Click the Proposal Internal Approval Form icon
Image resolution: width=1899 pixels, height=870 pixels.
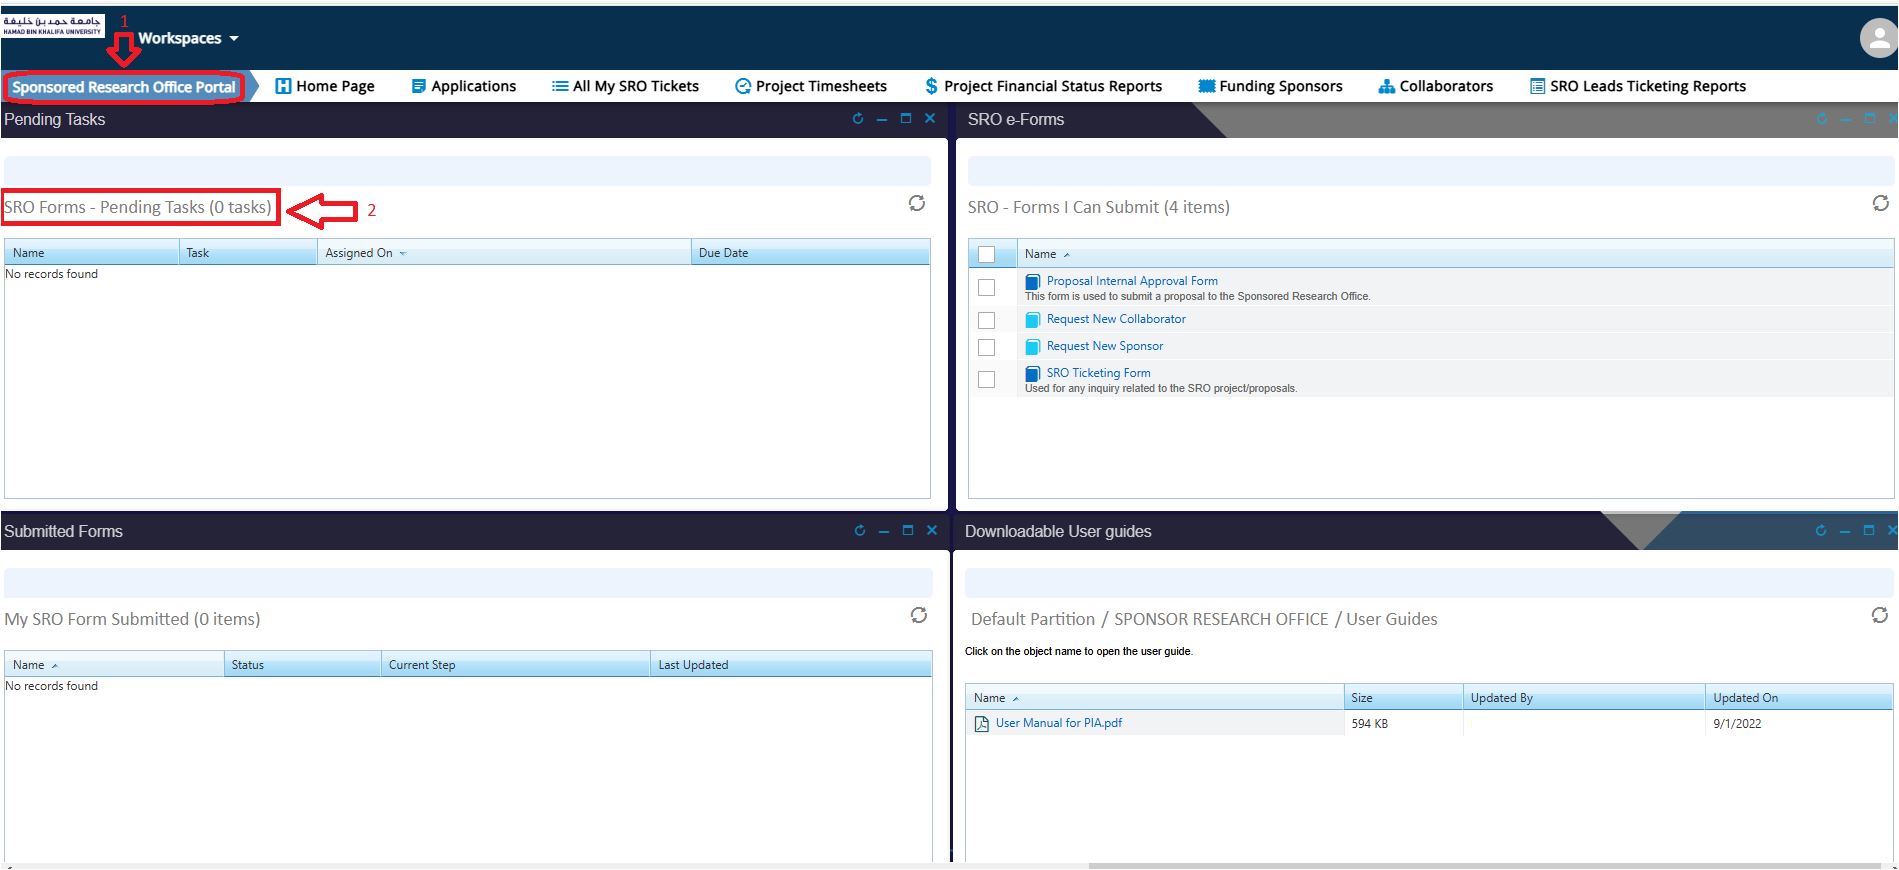[1033, 282]
